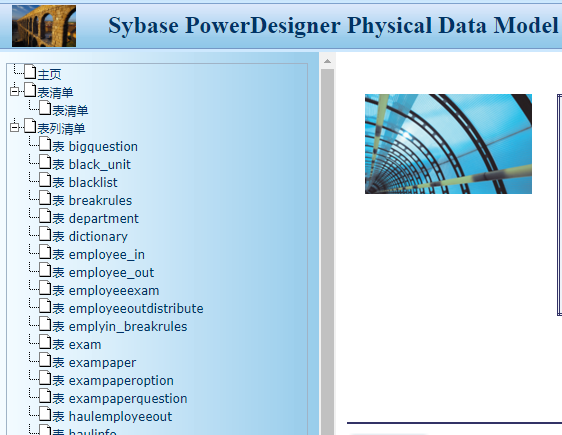562x435 pixels.
Task: Click the page icon beside emplyin_breakrules
Action: pos(45,324)
